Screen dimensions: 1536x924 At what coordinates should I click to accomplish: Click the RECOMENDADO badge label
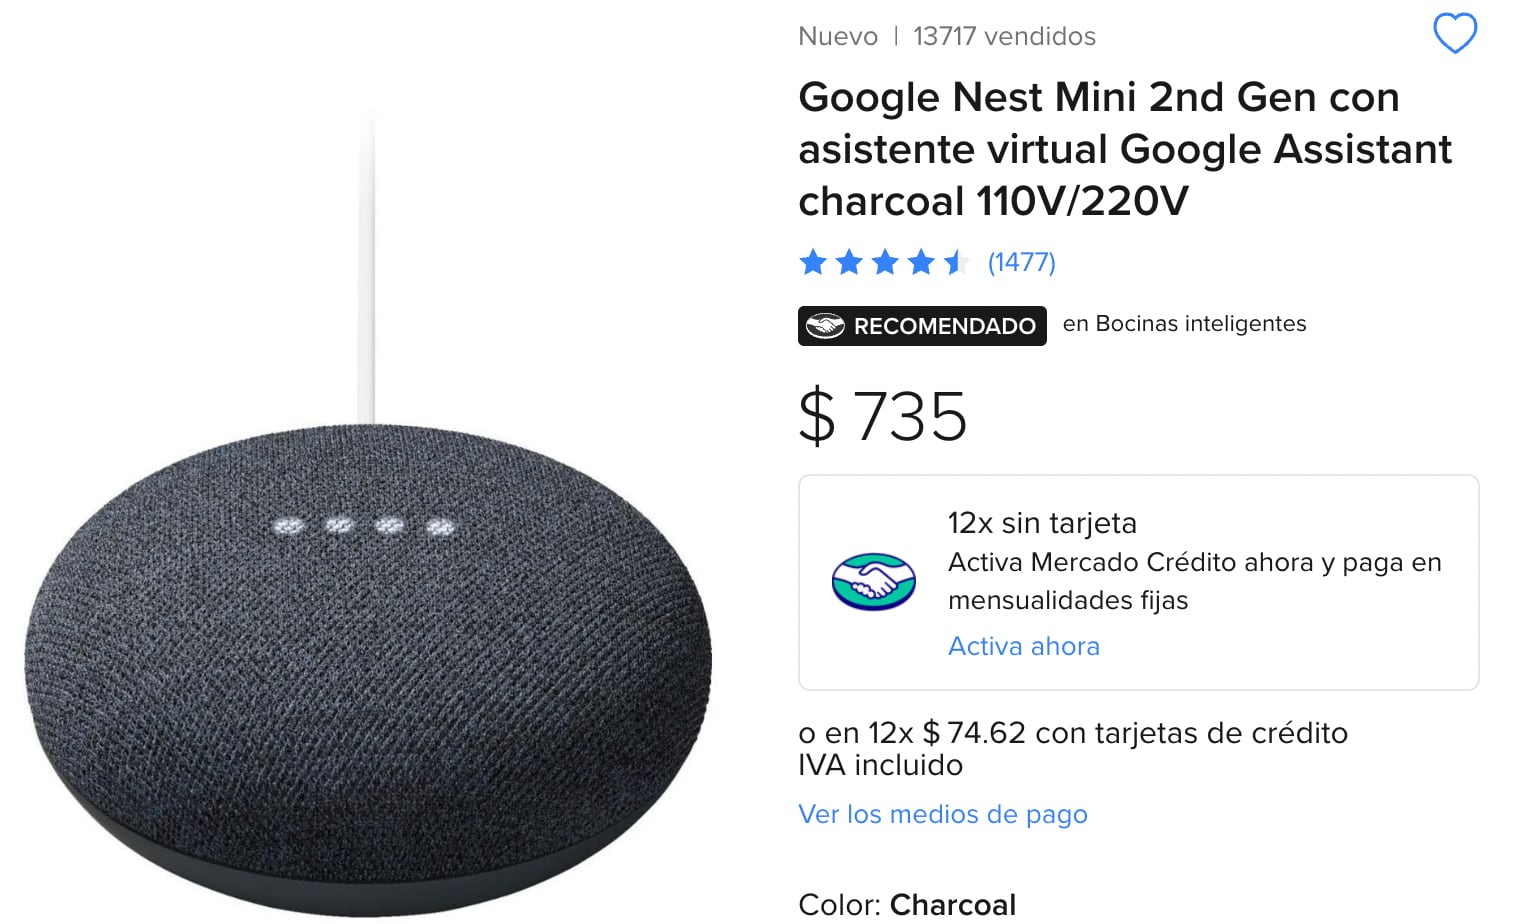[x=944, y=327]
